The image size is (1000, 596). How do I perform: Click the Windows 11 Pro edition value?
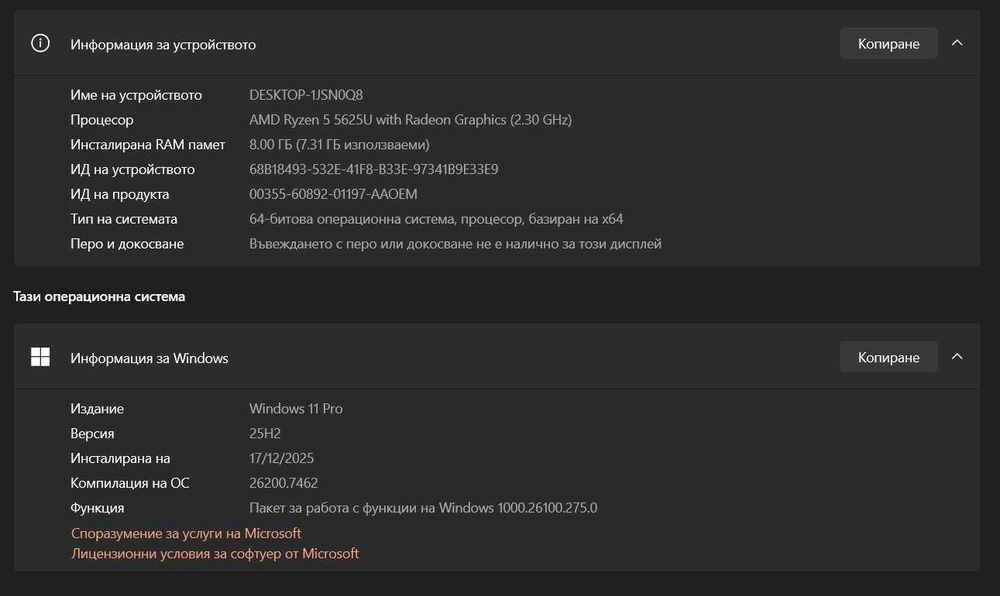[296, 409]
